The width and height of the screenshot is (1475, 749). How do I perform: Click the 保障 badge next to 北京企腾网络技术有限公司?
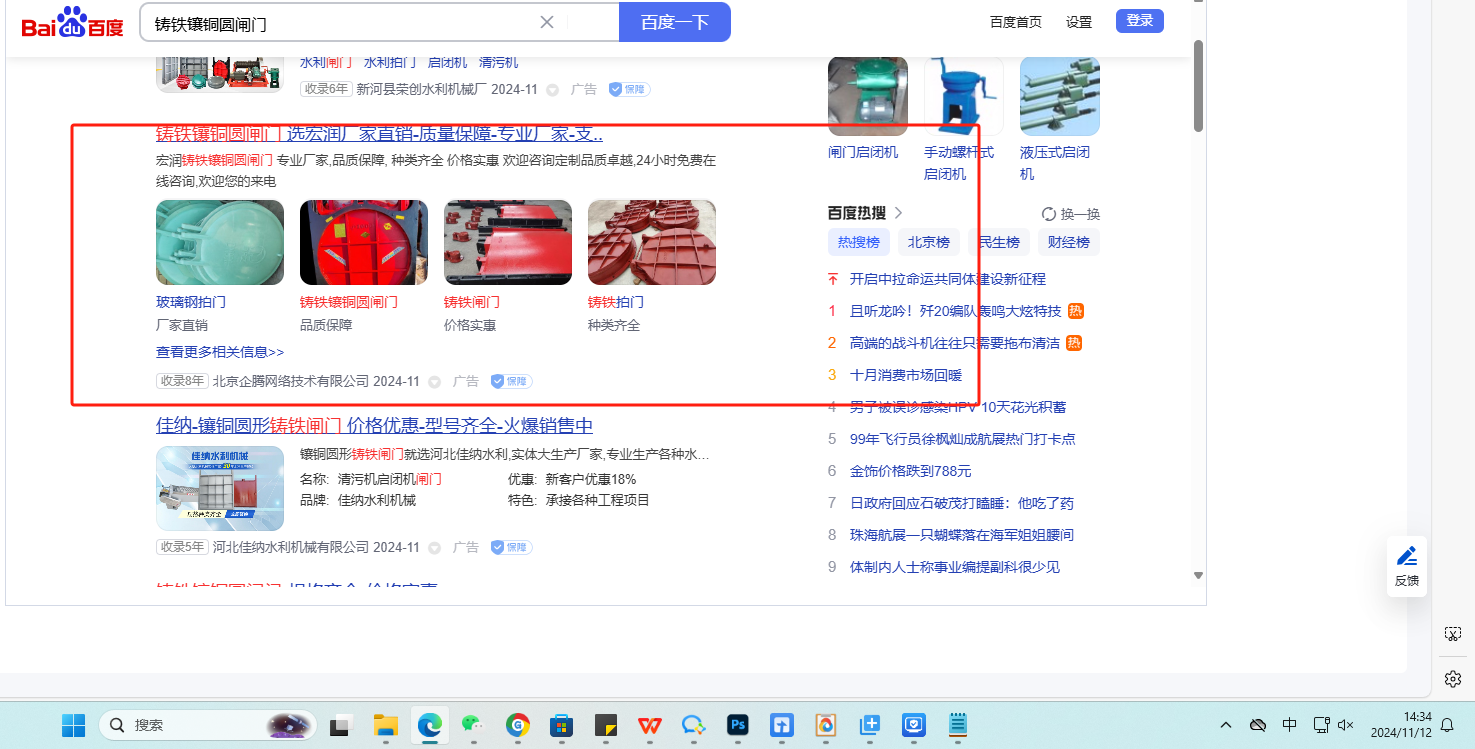[x=511, y=381]
